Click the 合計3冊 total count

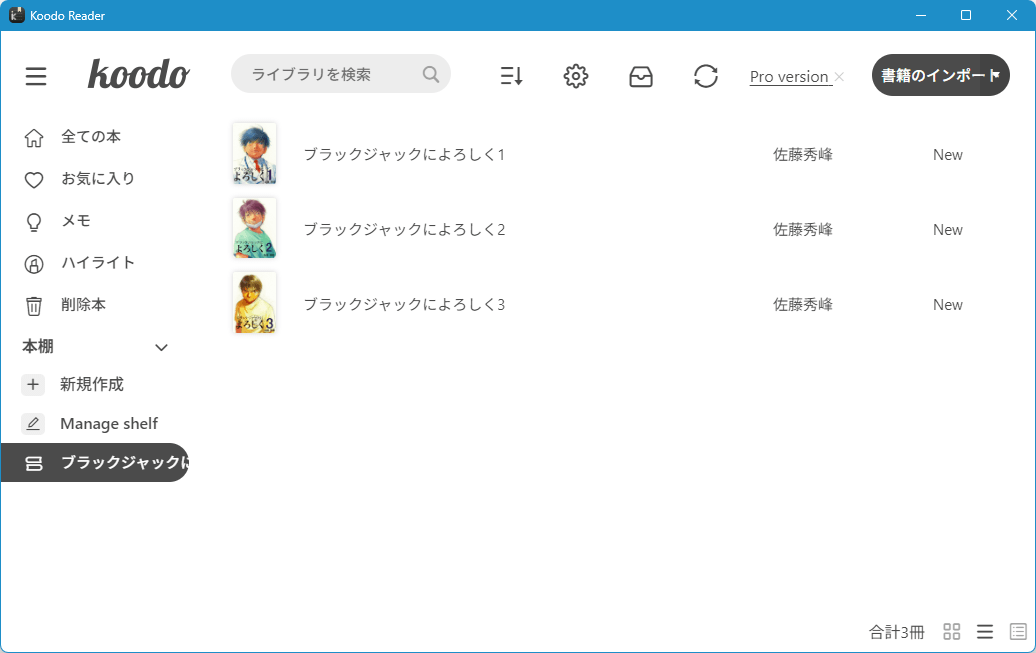[896, 633]
